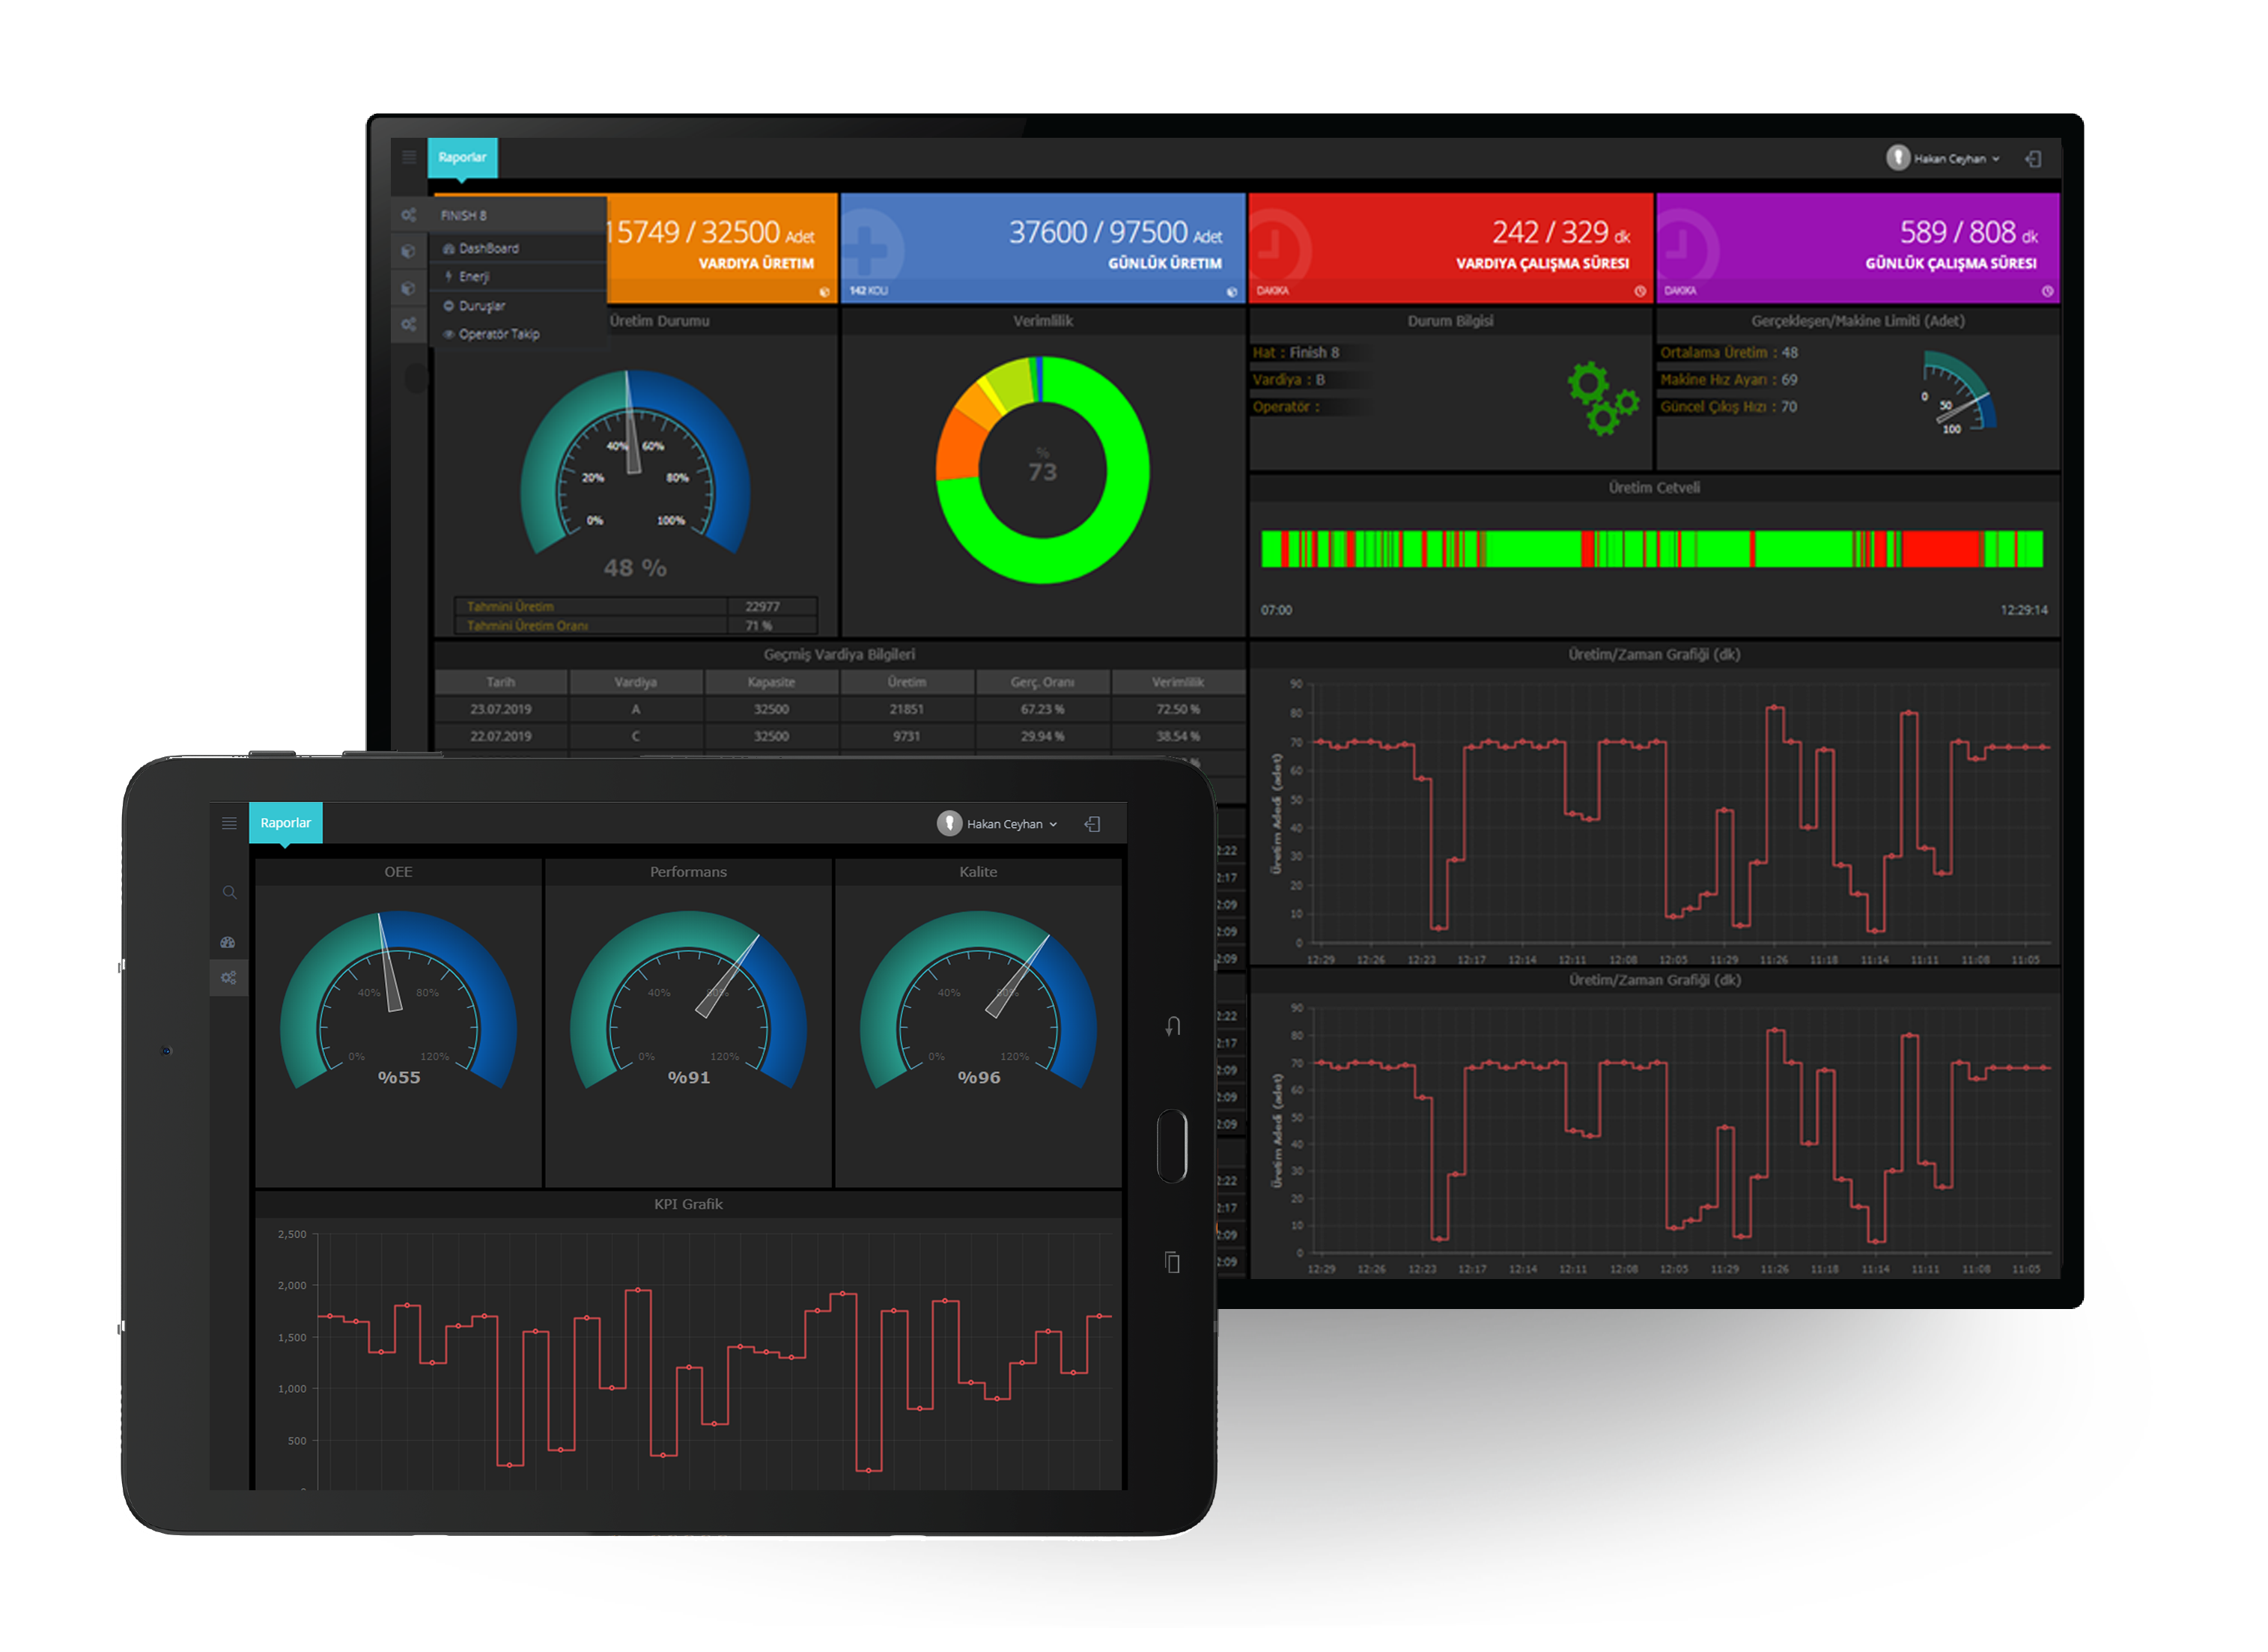Click the Raporlar tab on the monitor
Image resolution: width=2268 pixels, height=1652 pixels.
coord(462,158)
